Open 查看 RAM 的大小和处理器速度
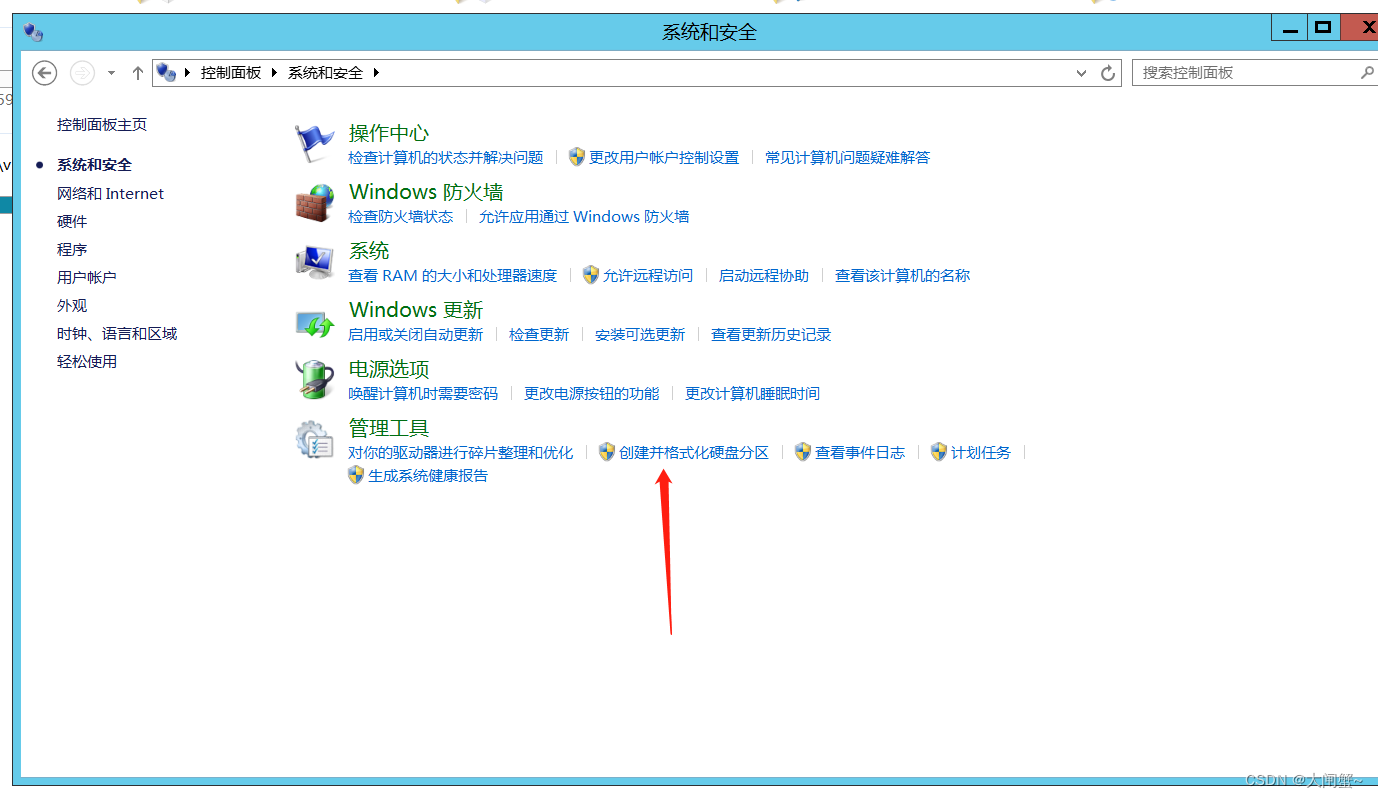1378x798 pixels. (x=453, y=276)
